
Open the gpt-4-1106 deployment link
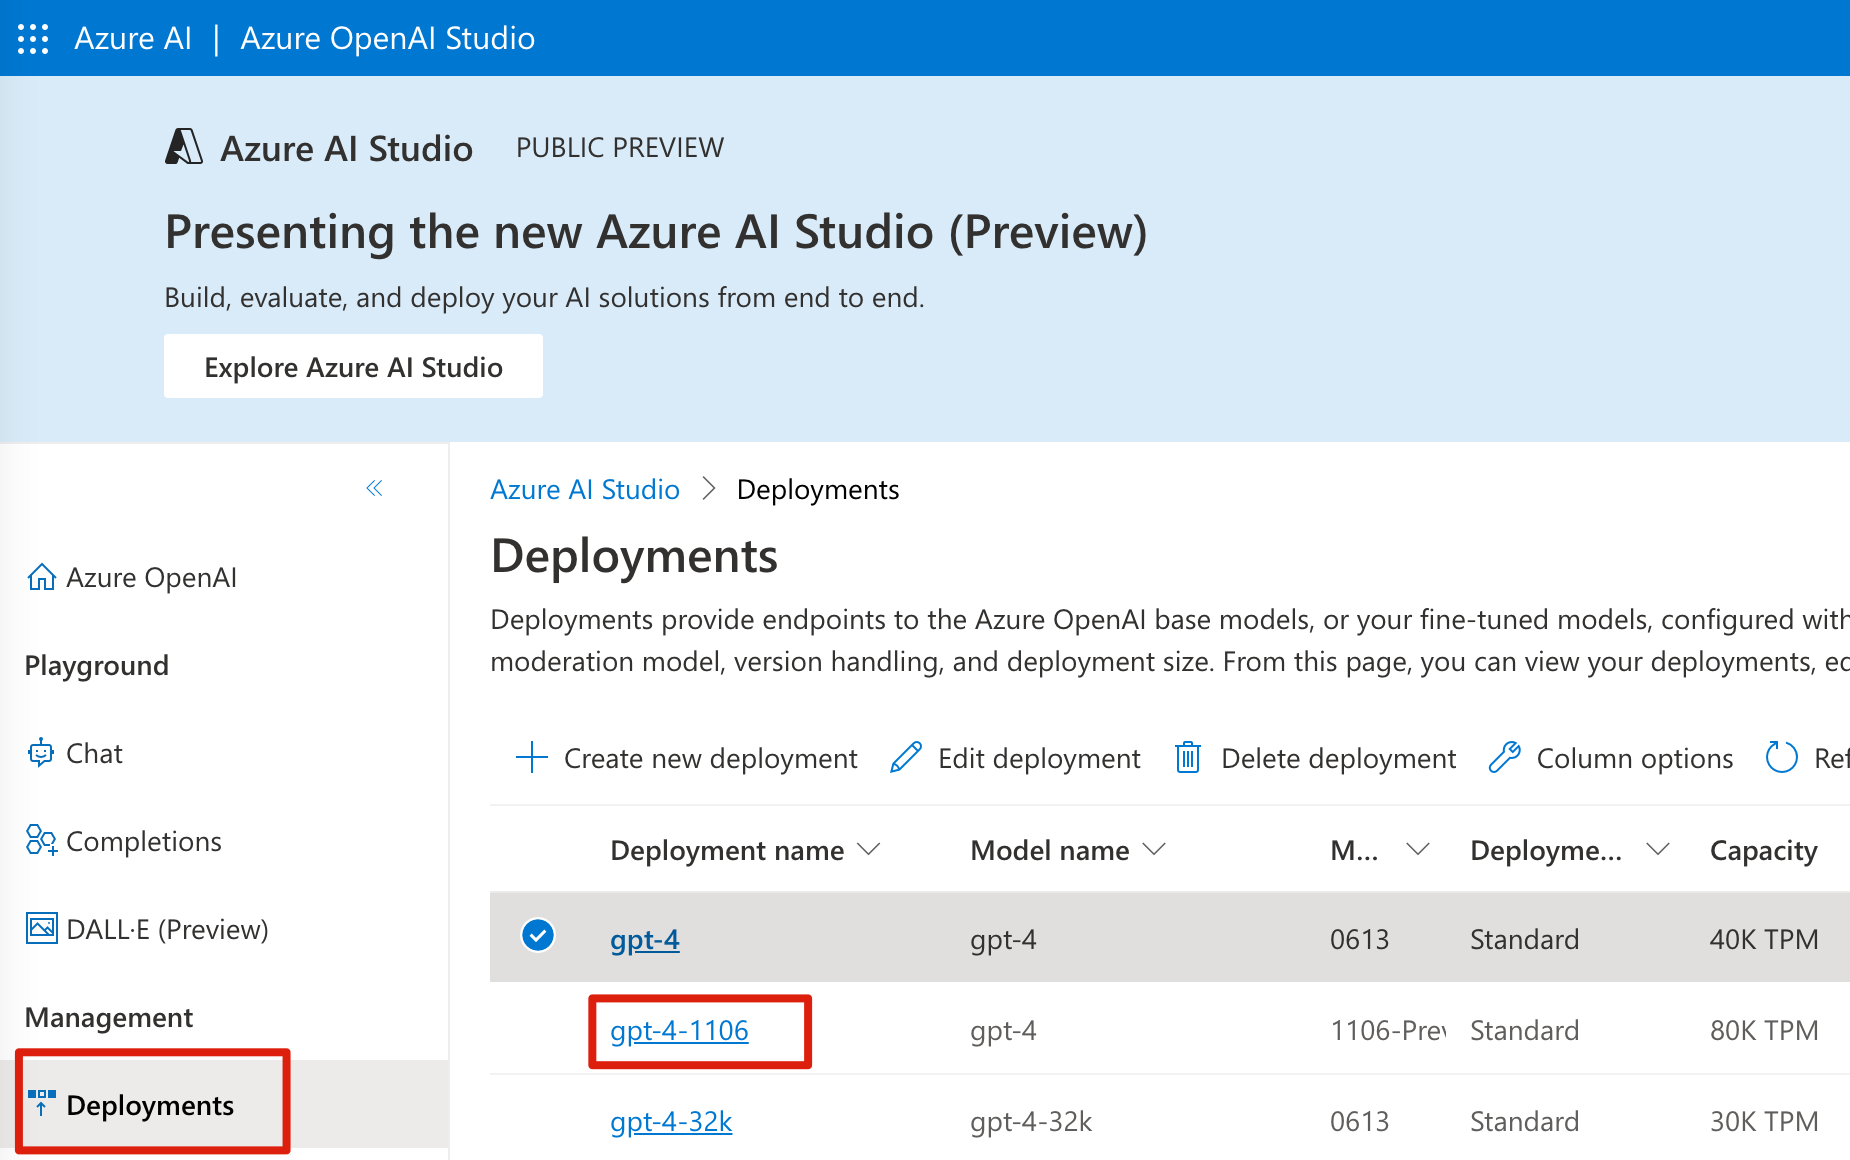[679, 1030]
